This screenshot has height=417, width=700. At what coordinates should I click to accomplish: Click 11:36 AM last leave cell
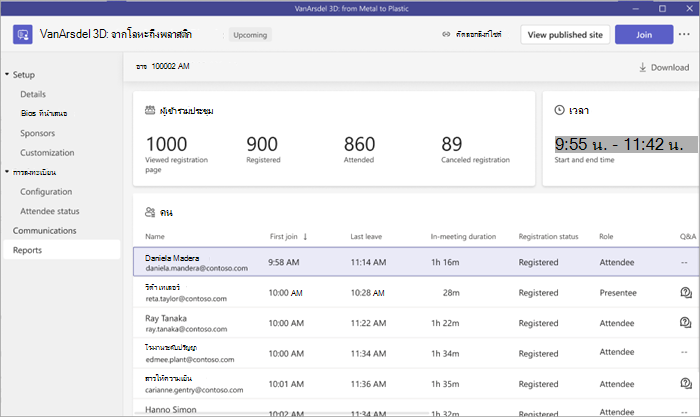(368, 384)
